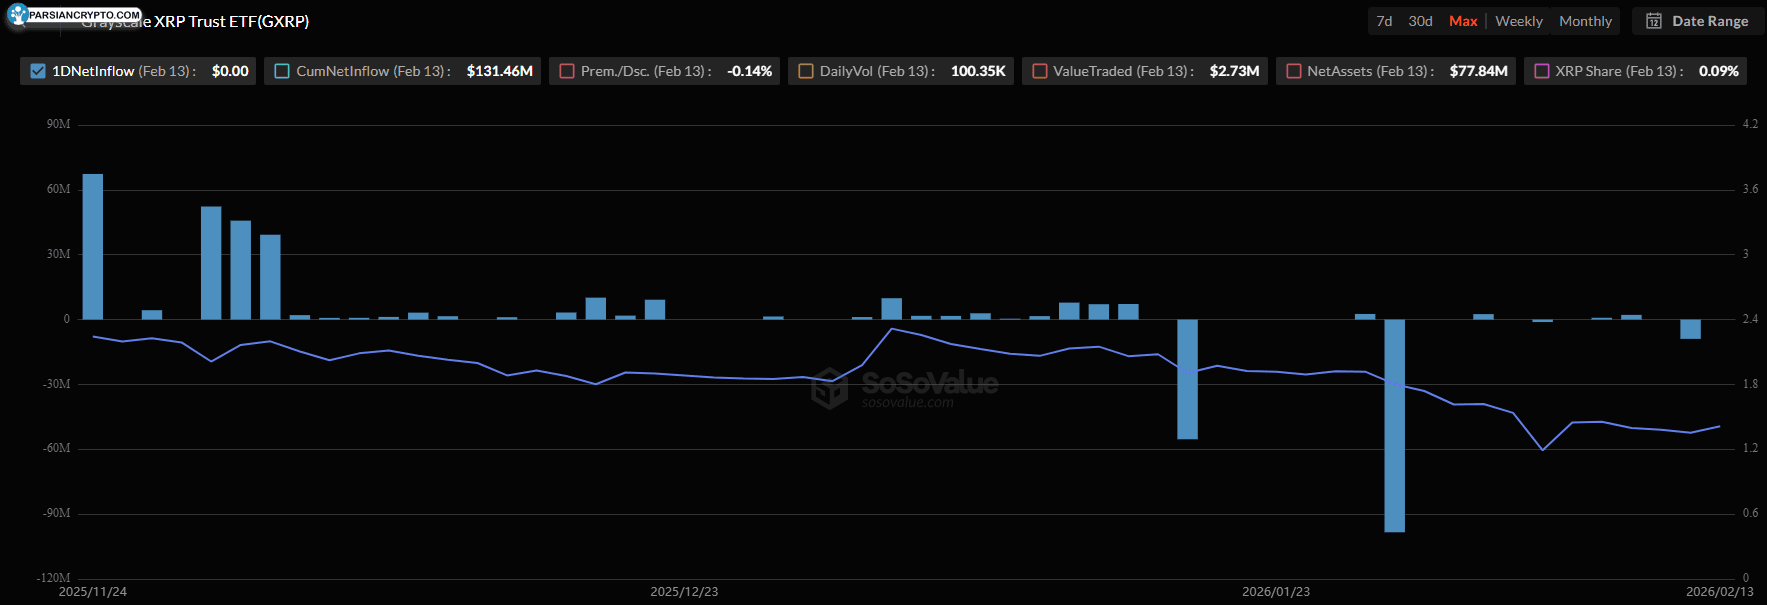The height and width of the screenshot is (605, 1767).
Task: Click the 2026/02/13 x-axis date label
Action: 1720,592
